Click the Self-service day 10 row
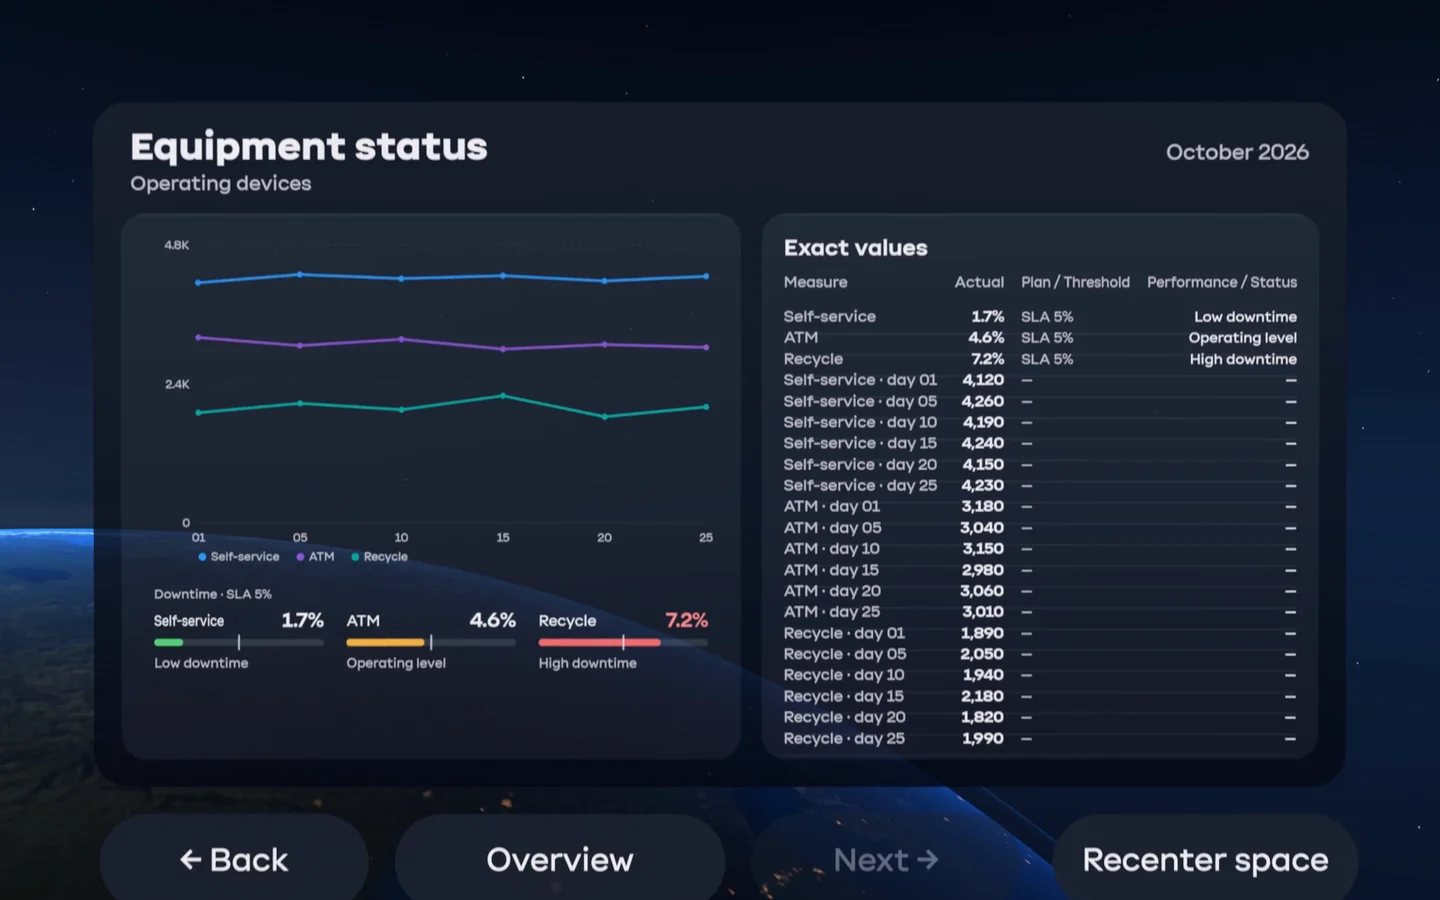 (x=1040, y=422)
